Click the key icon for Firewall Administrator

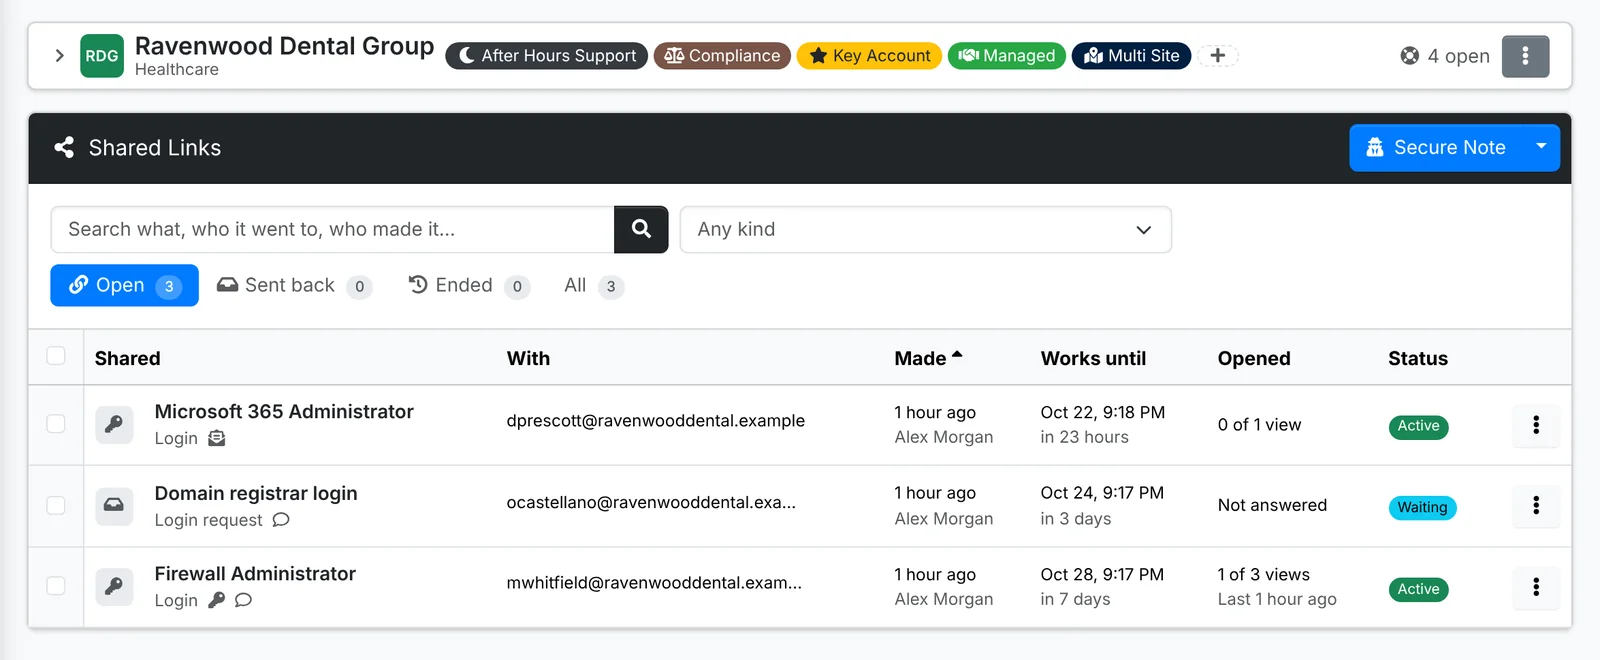[x=114, y=586]
